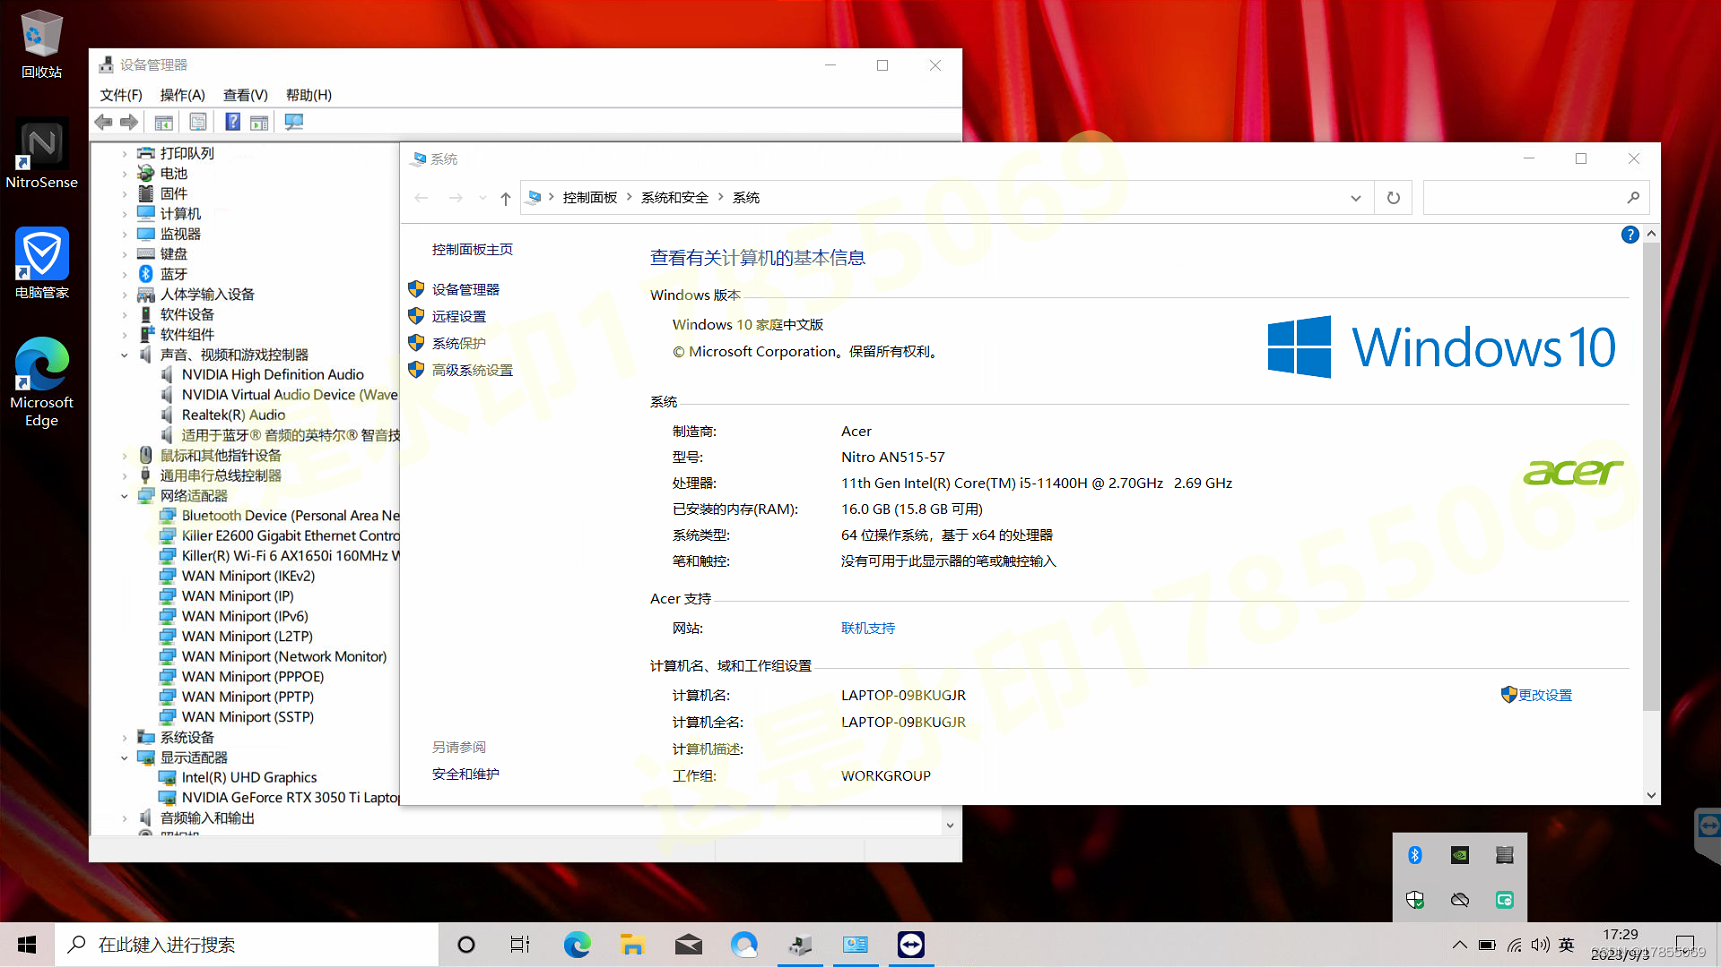The width and height of the screenshot is (1721, 967).
Task: Open the Recycle Bin desktop icon
Action: tap(41, 45)
